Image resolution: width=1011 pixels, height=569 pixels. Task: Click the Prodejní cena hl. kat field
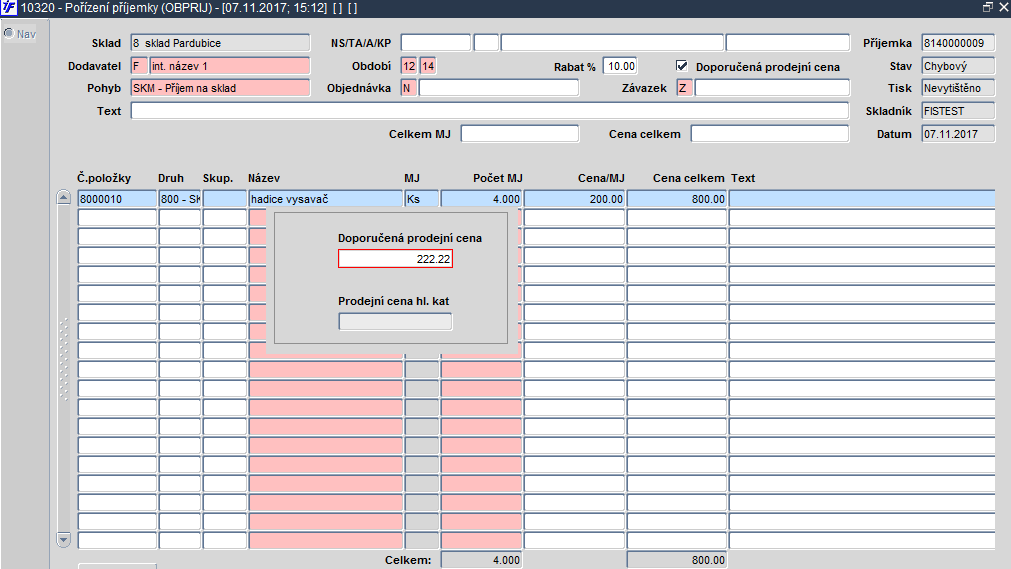(x=395, y=321)
